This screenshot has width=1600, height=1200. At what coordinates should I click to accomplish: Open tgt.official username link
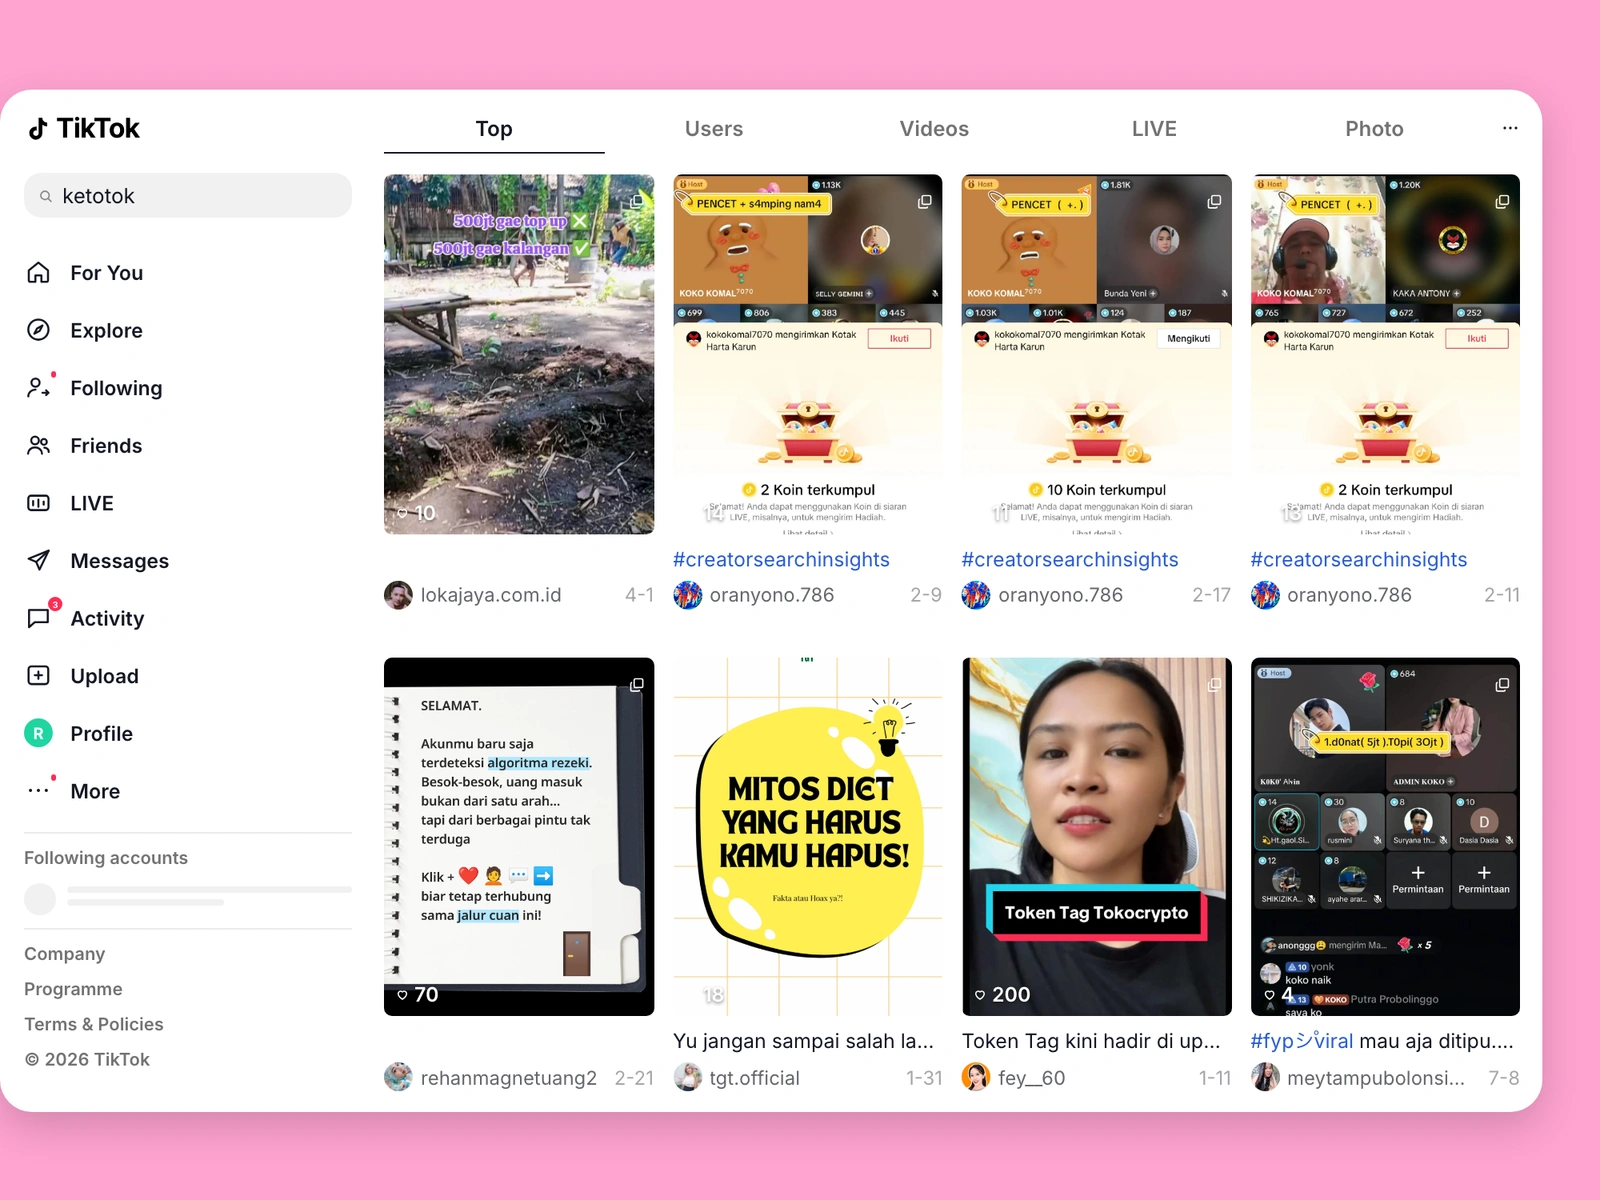point(755,1078)
